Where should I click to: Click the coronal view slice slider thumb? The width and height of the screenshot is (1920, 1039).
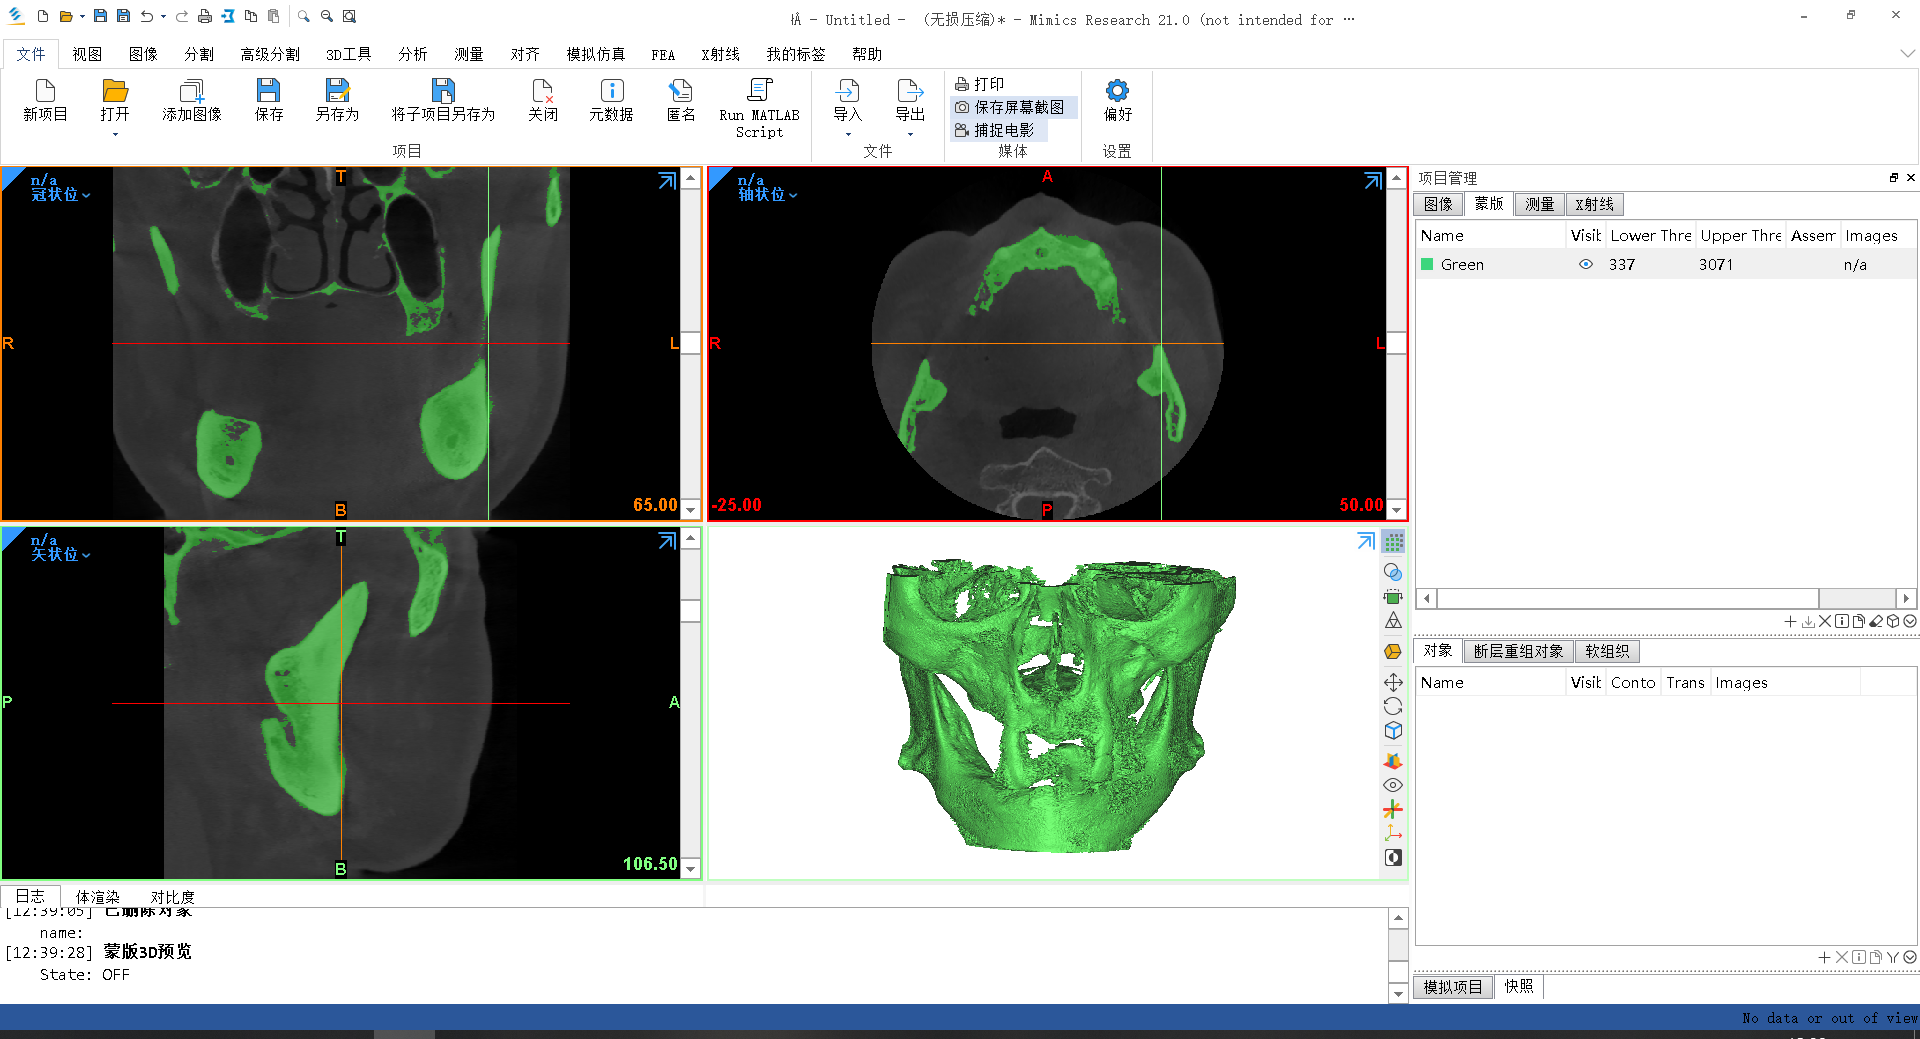pos(691,344)
